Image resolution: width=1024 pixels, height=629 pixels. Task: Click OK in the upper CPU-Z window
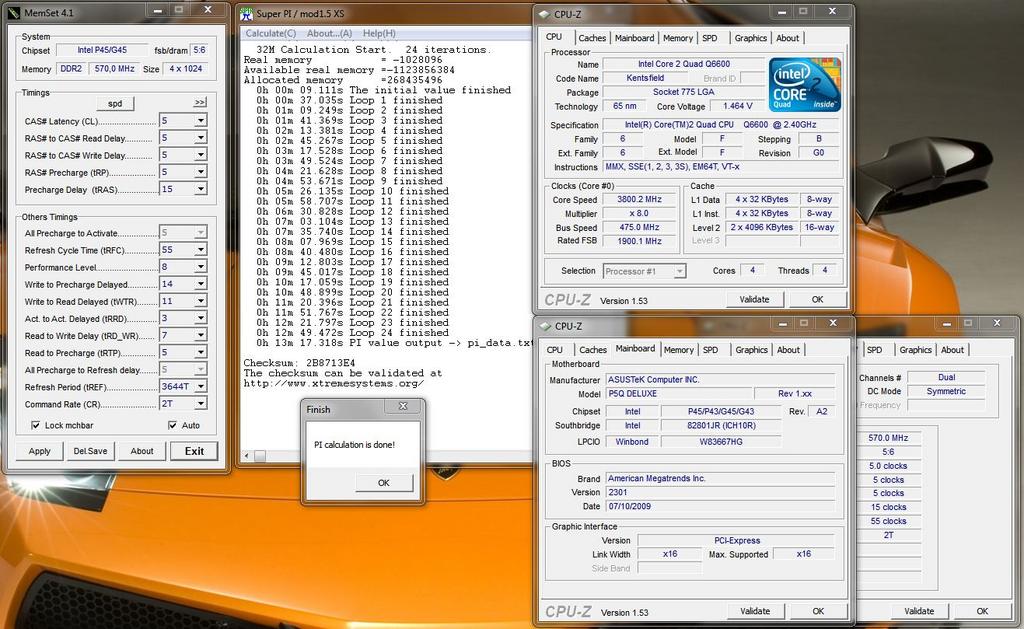pos(818,299)
